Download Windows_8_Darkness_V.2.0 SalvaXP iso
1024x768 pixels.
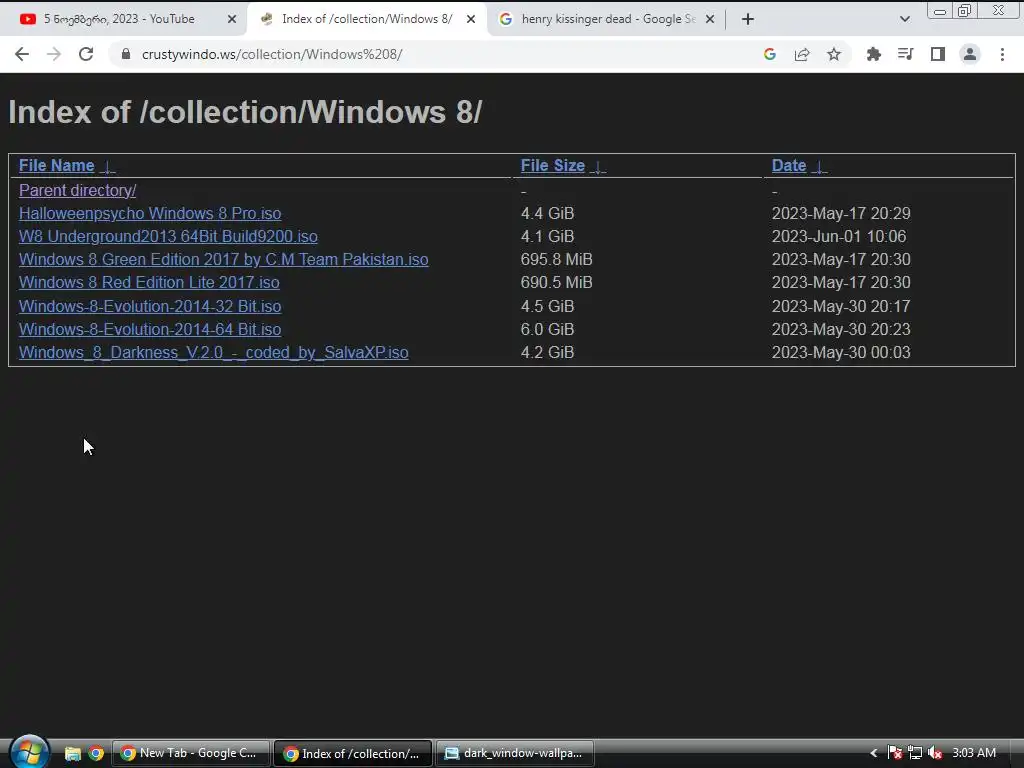pyautogui.click(x=214, y=353)
